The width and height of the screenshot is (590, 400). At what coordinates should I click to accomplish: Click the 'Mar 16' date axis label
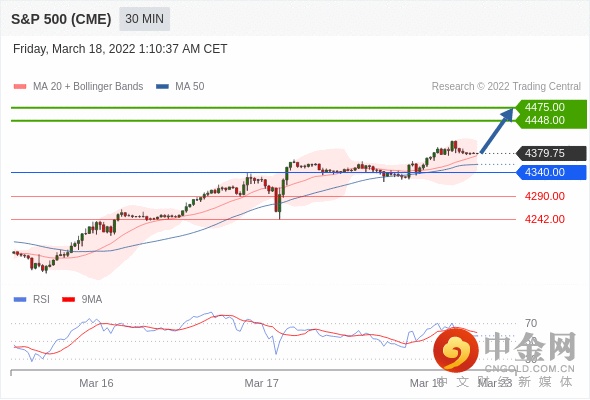(96, 383)
